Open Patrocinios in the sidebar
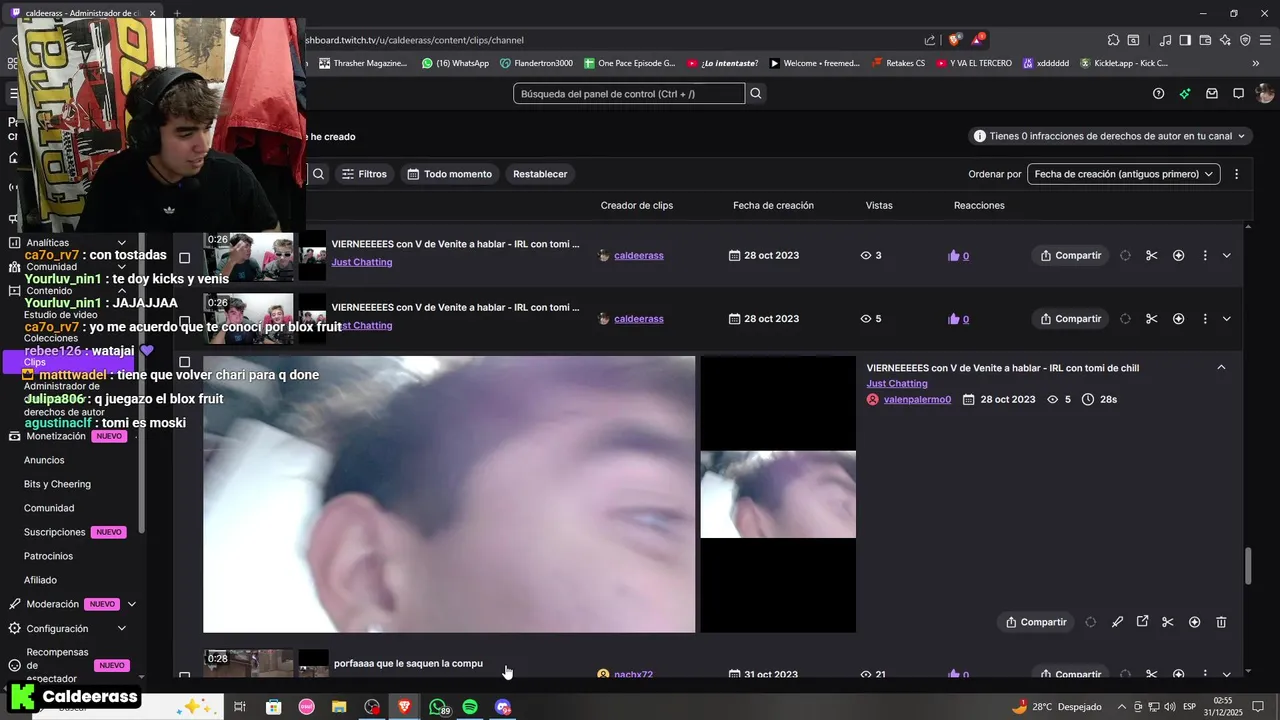 tap(48, 556)
